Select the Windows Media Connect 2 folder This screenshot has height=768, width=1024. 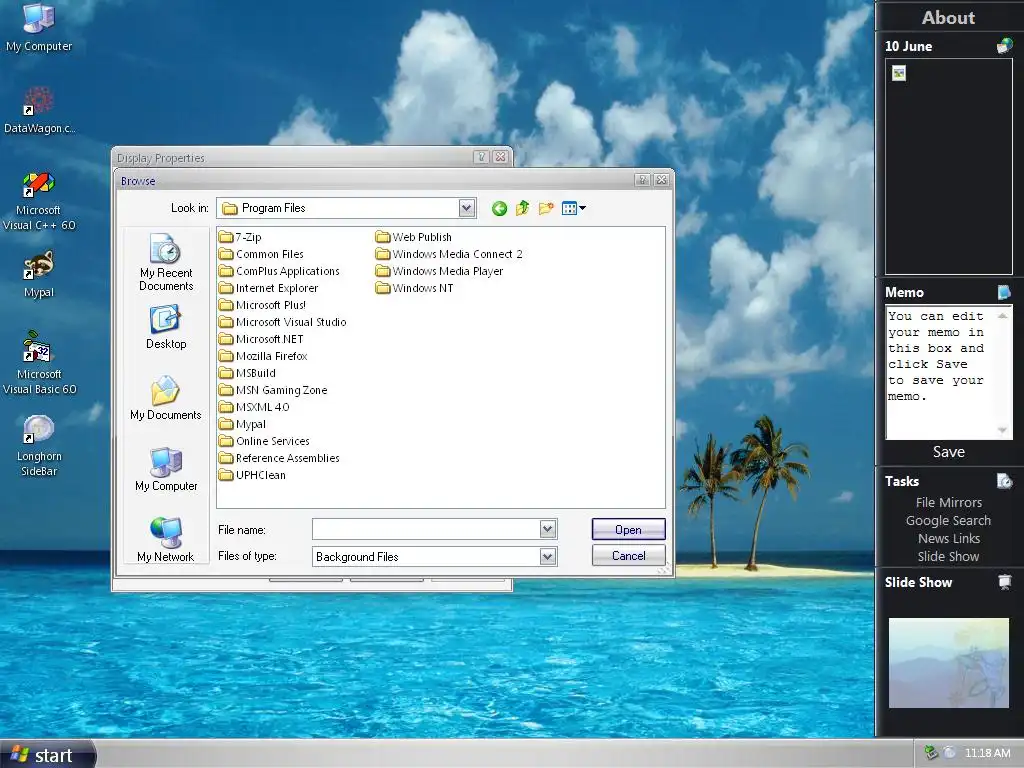(449, 254)
